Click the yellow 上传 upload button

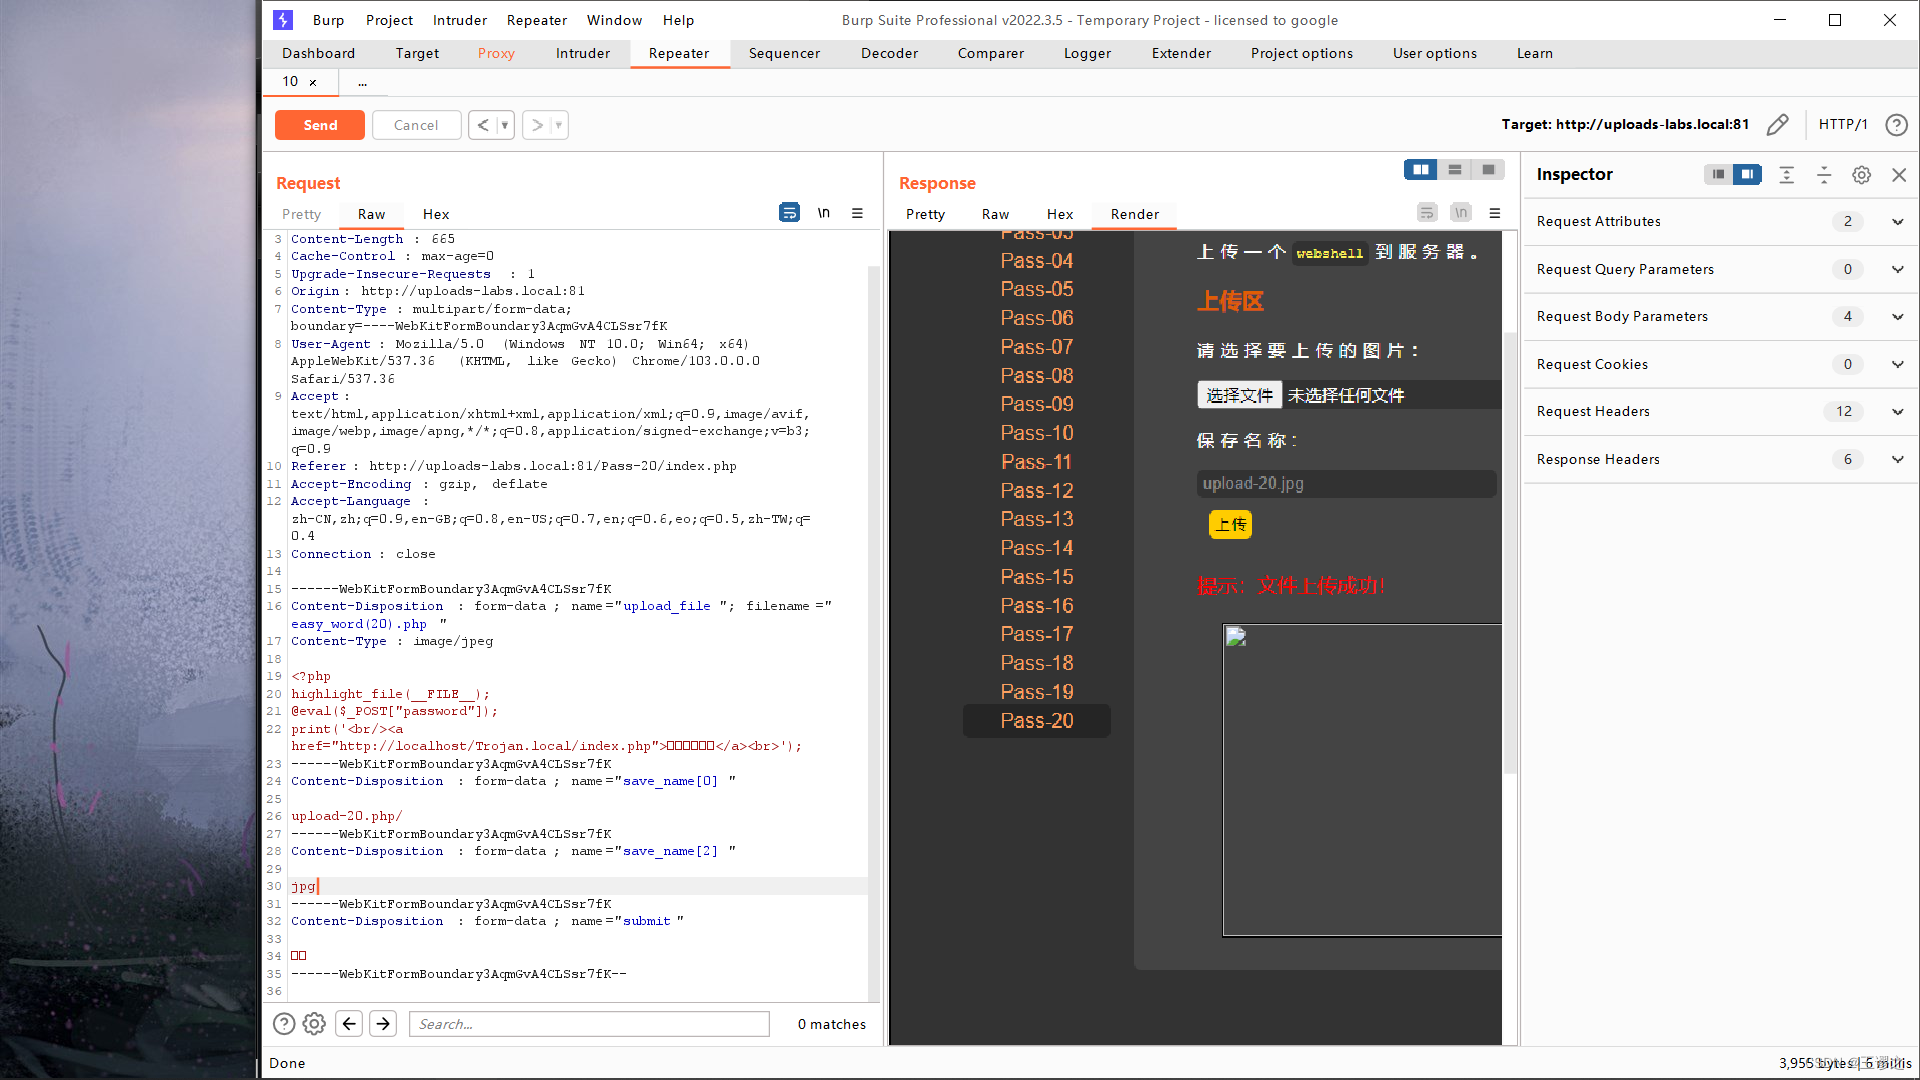pyautogui.click(x=1230, y=524)
